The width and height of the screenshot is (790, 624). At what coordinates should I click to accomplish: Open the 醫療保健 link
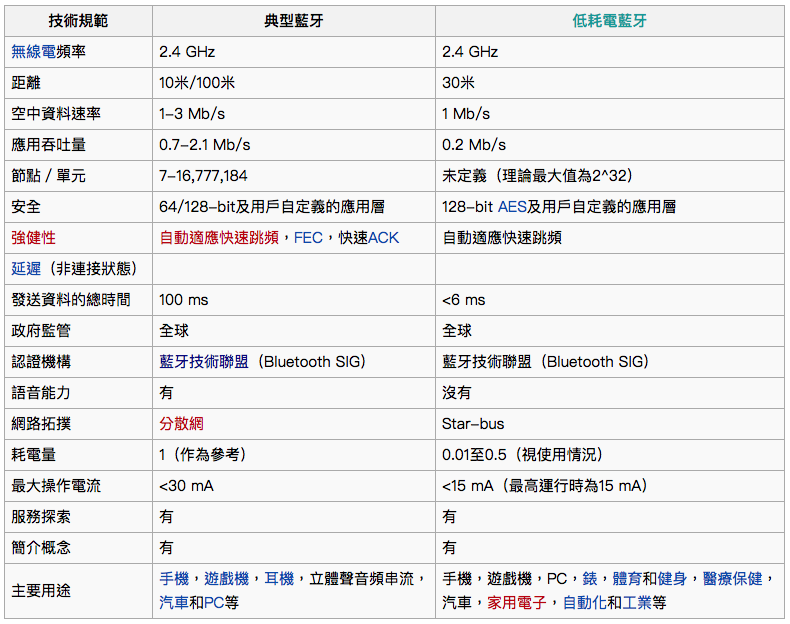tap(733, 579)
